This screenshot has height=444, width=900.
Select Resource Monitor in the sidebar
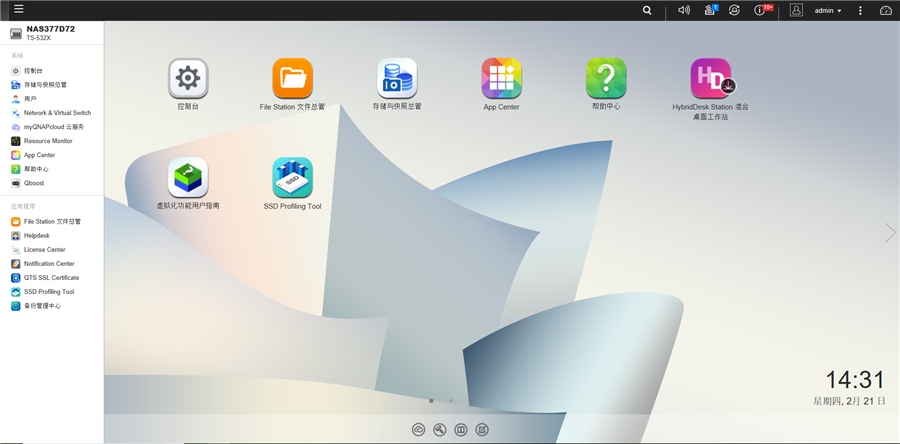click(47, 141)
